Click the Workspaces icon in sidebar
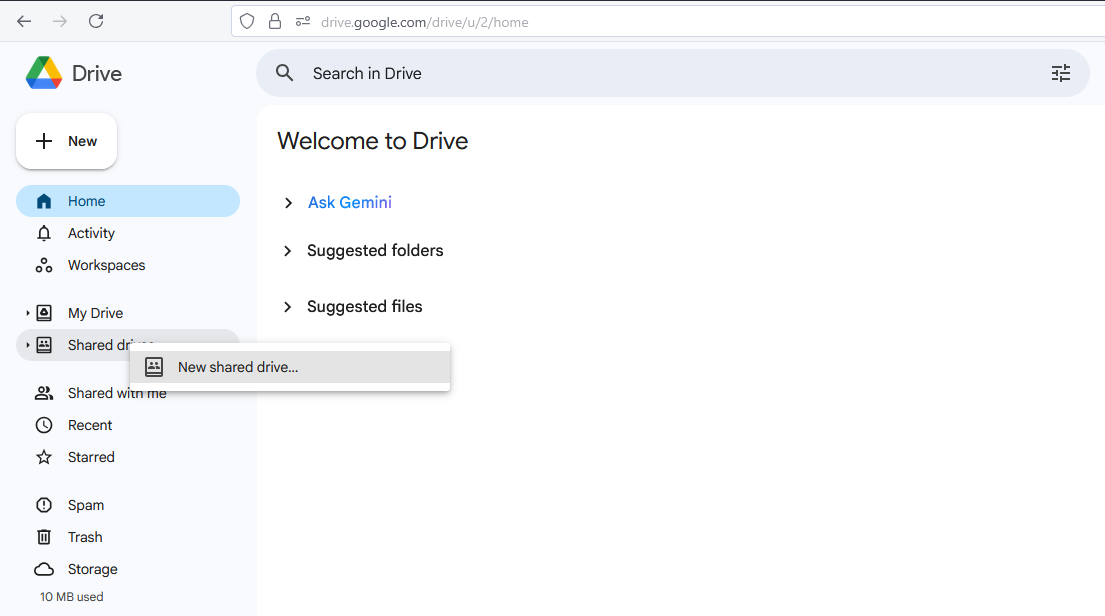Viewport: 1105px width, 616px height. coord(44,265)
